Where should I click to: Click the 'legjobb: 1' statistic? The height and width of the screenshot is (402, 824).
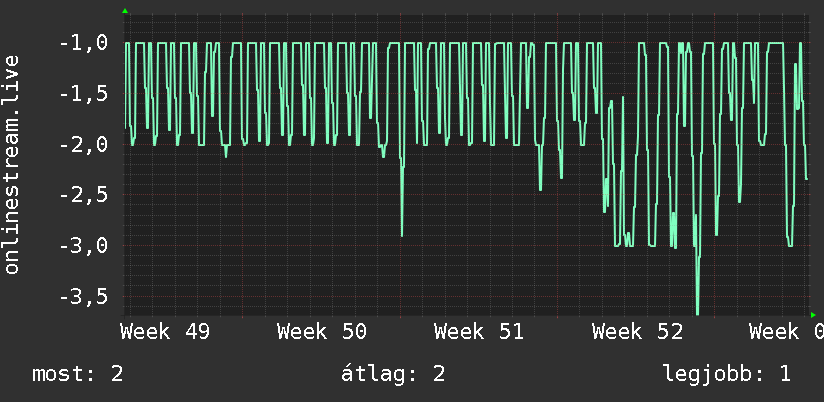click(x=727, y=374)
